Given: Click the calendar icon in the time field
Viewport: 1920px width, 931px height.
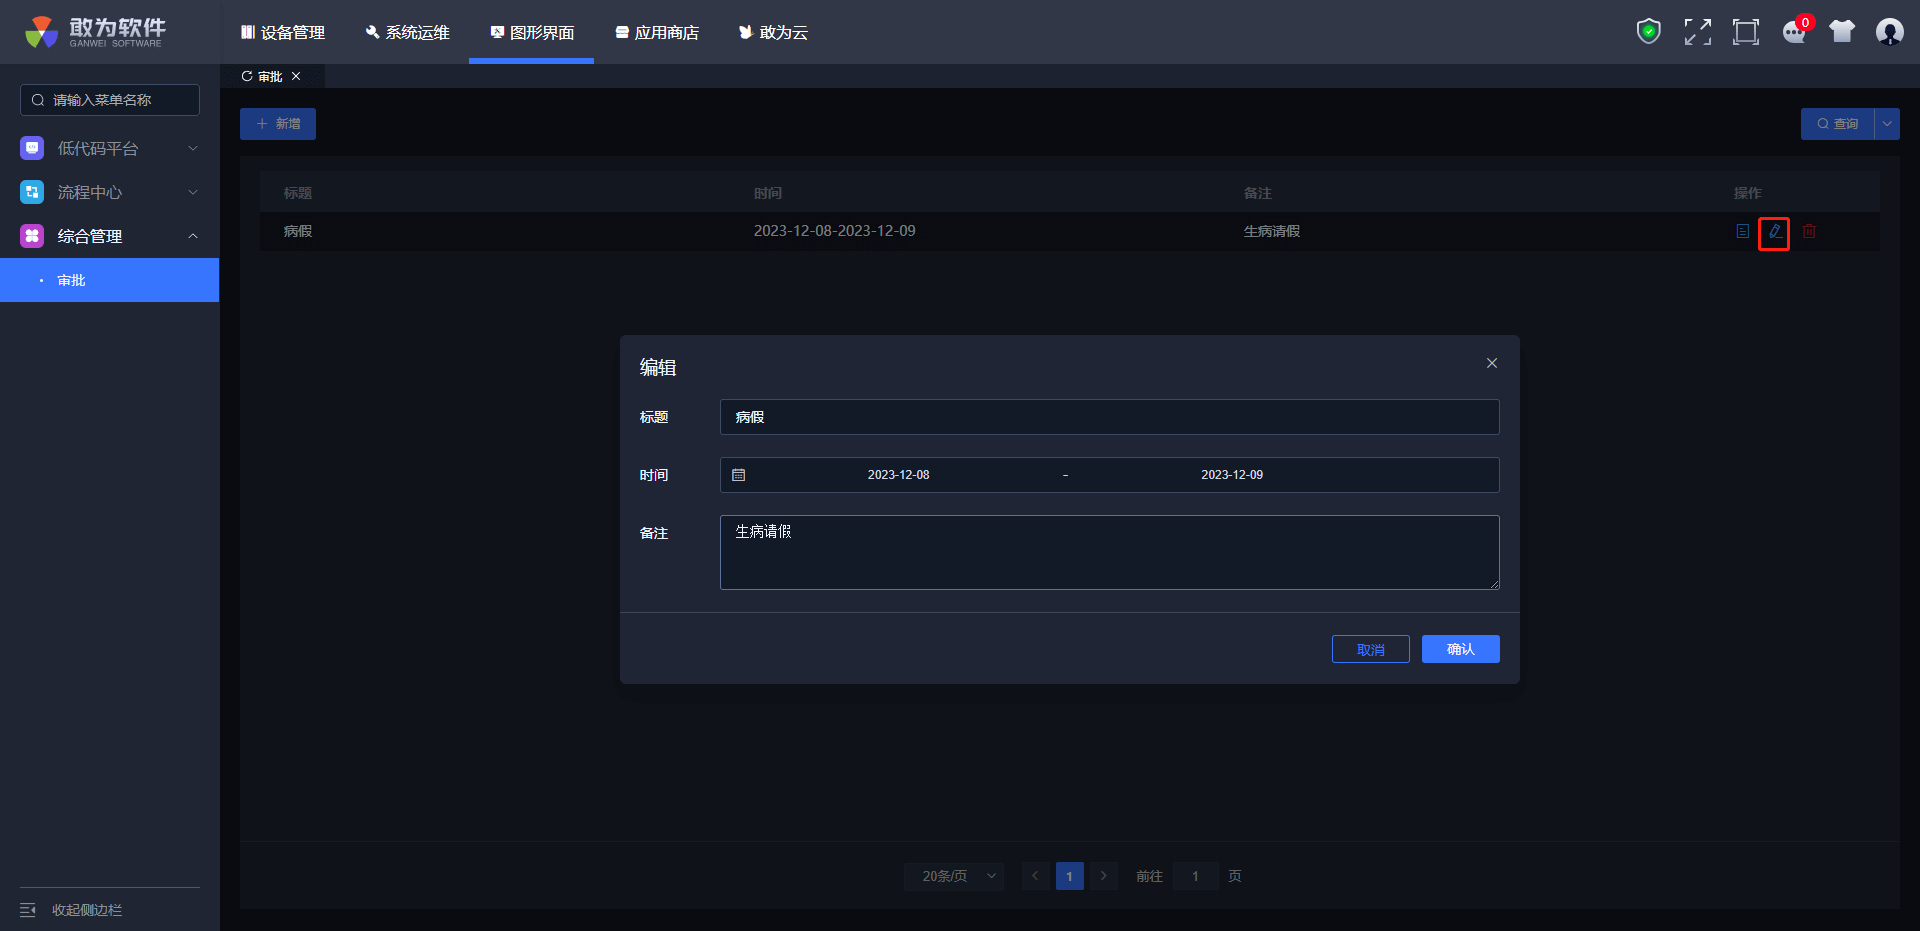Looking at the screenshot, I should (x=739, y=475).
